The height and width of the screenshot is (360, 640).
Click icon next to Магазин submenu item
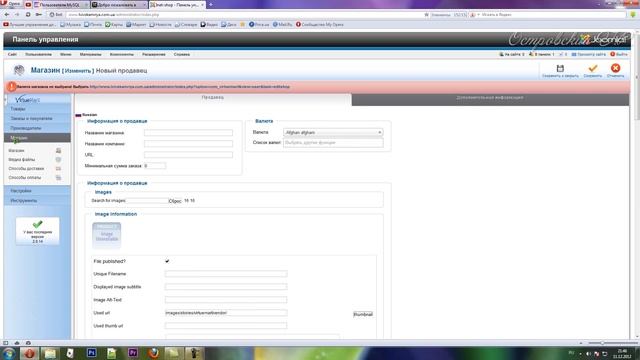(58, 151)
